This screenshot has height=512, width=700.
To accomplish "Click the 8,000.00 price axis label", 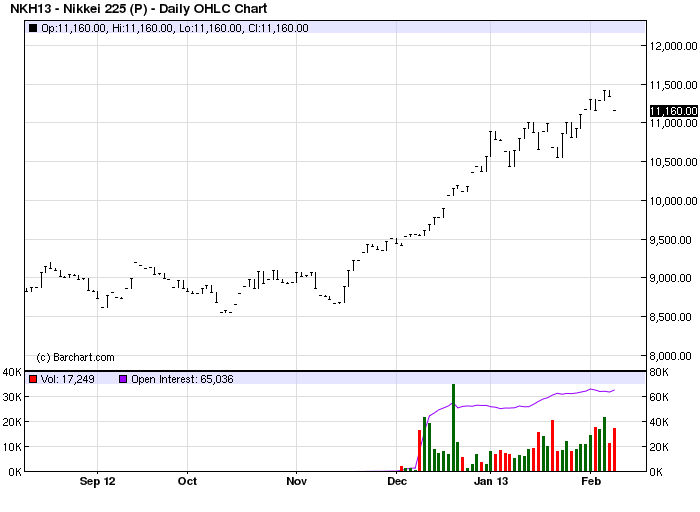I will 671,356.
